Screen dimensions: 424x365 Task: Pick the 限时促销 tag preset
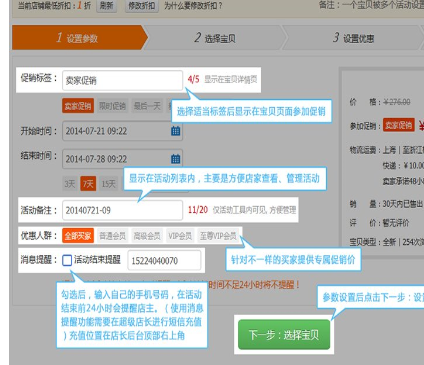pos(113,106)
